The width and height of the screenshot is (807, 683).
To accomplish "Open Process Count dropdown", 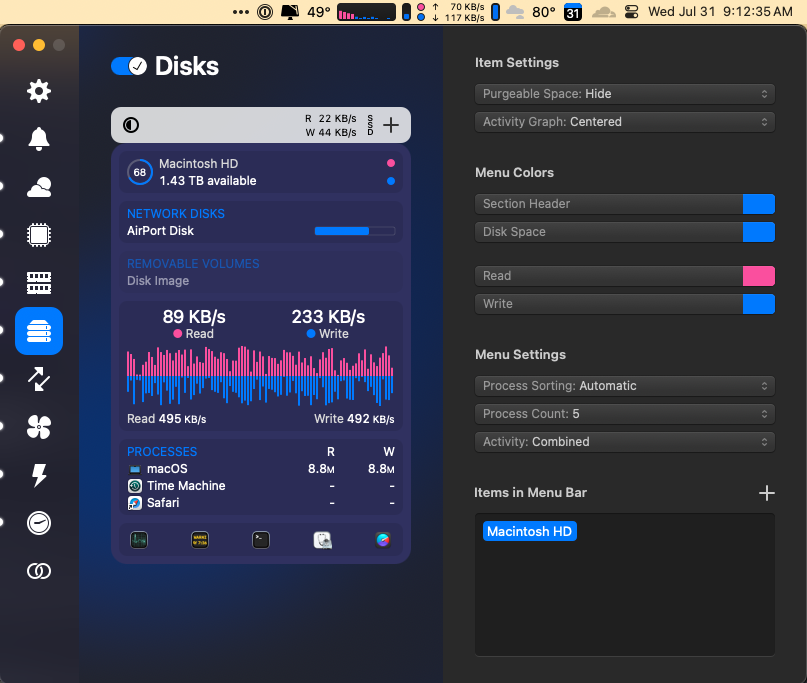I will (625, 414).
